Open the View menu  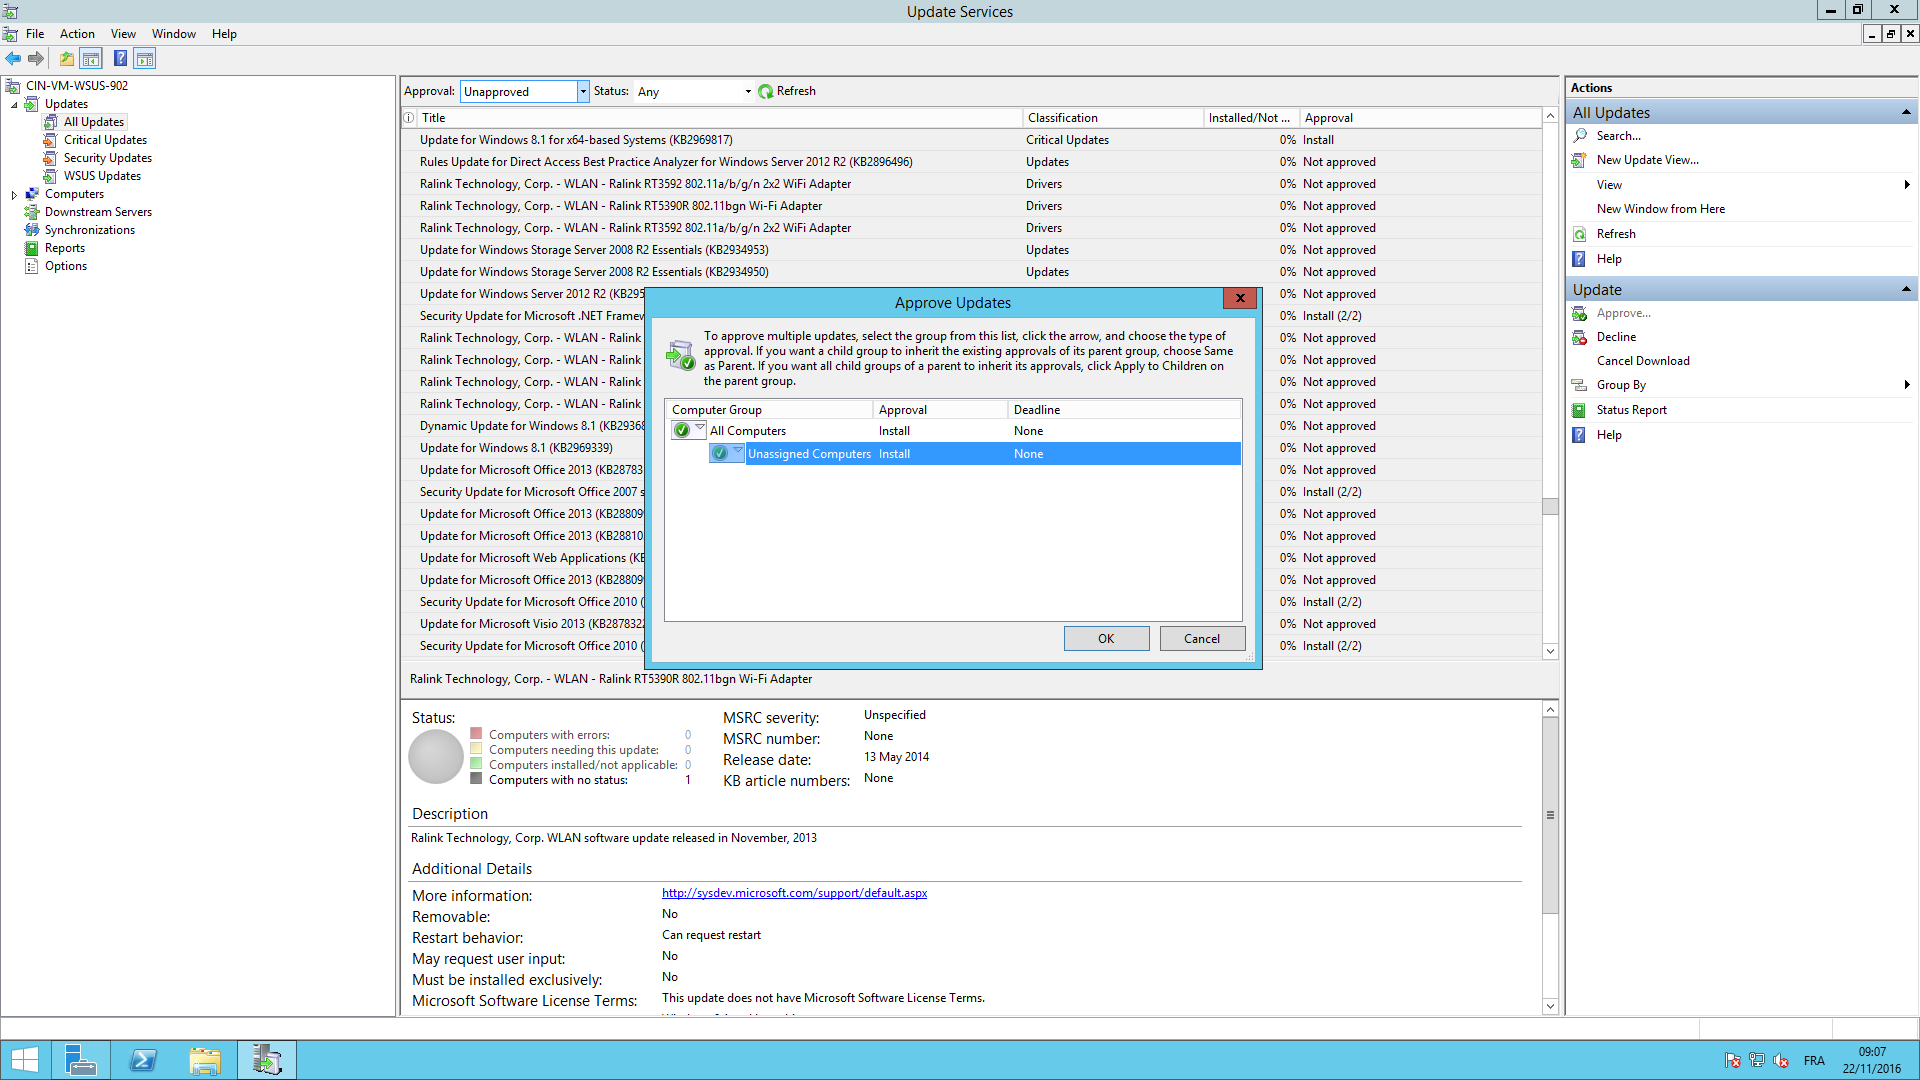click(x=123, y=34)
